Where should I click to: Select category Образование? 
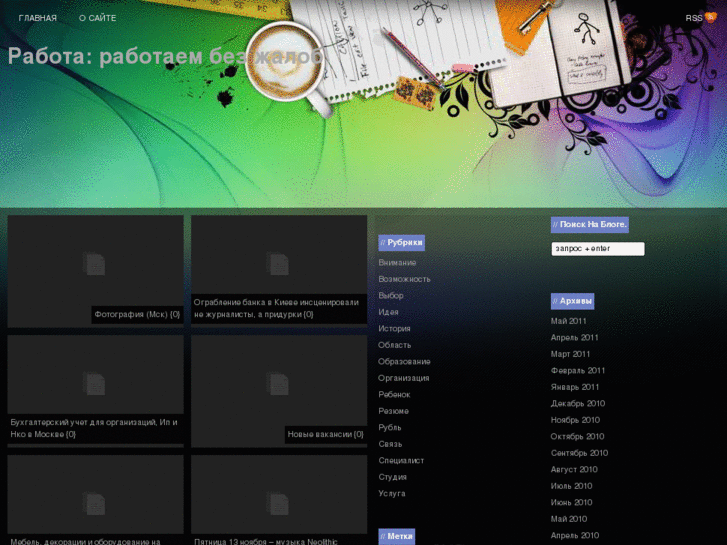[404, 362]
